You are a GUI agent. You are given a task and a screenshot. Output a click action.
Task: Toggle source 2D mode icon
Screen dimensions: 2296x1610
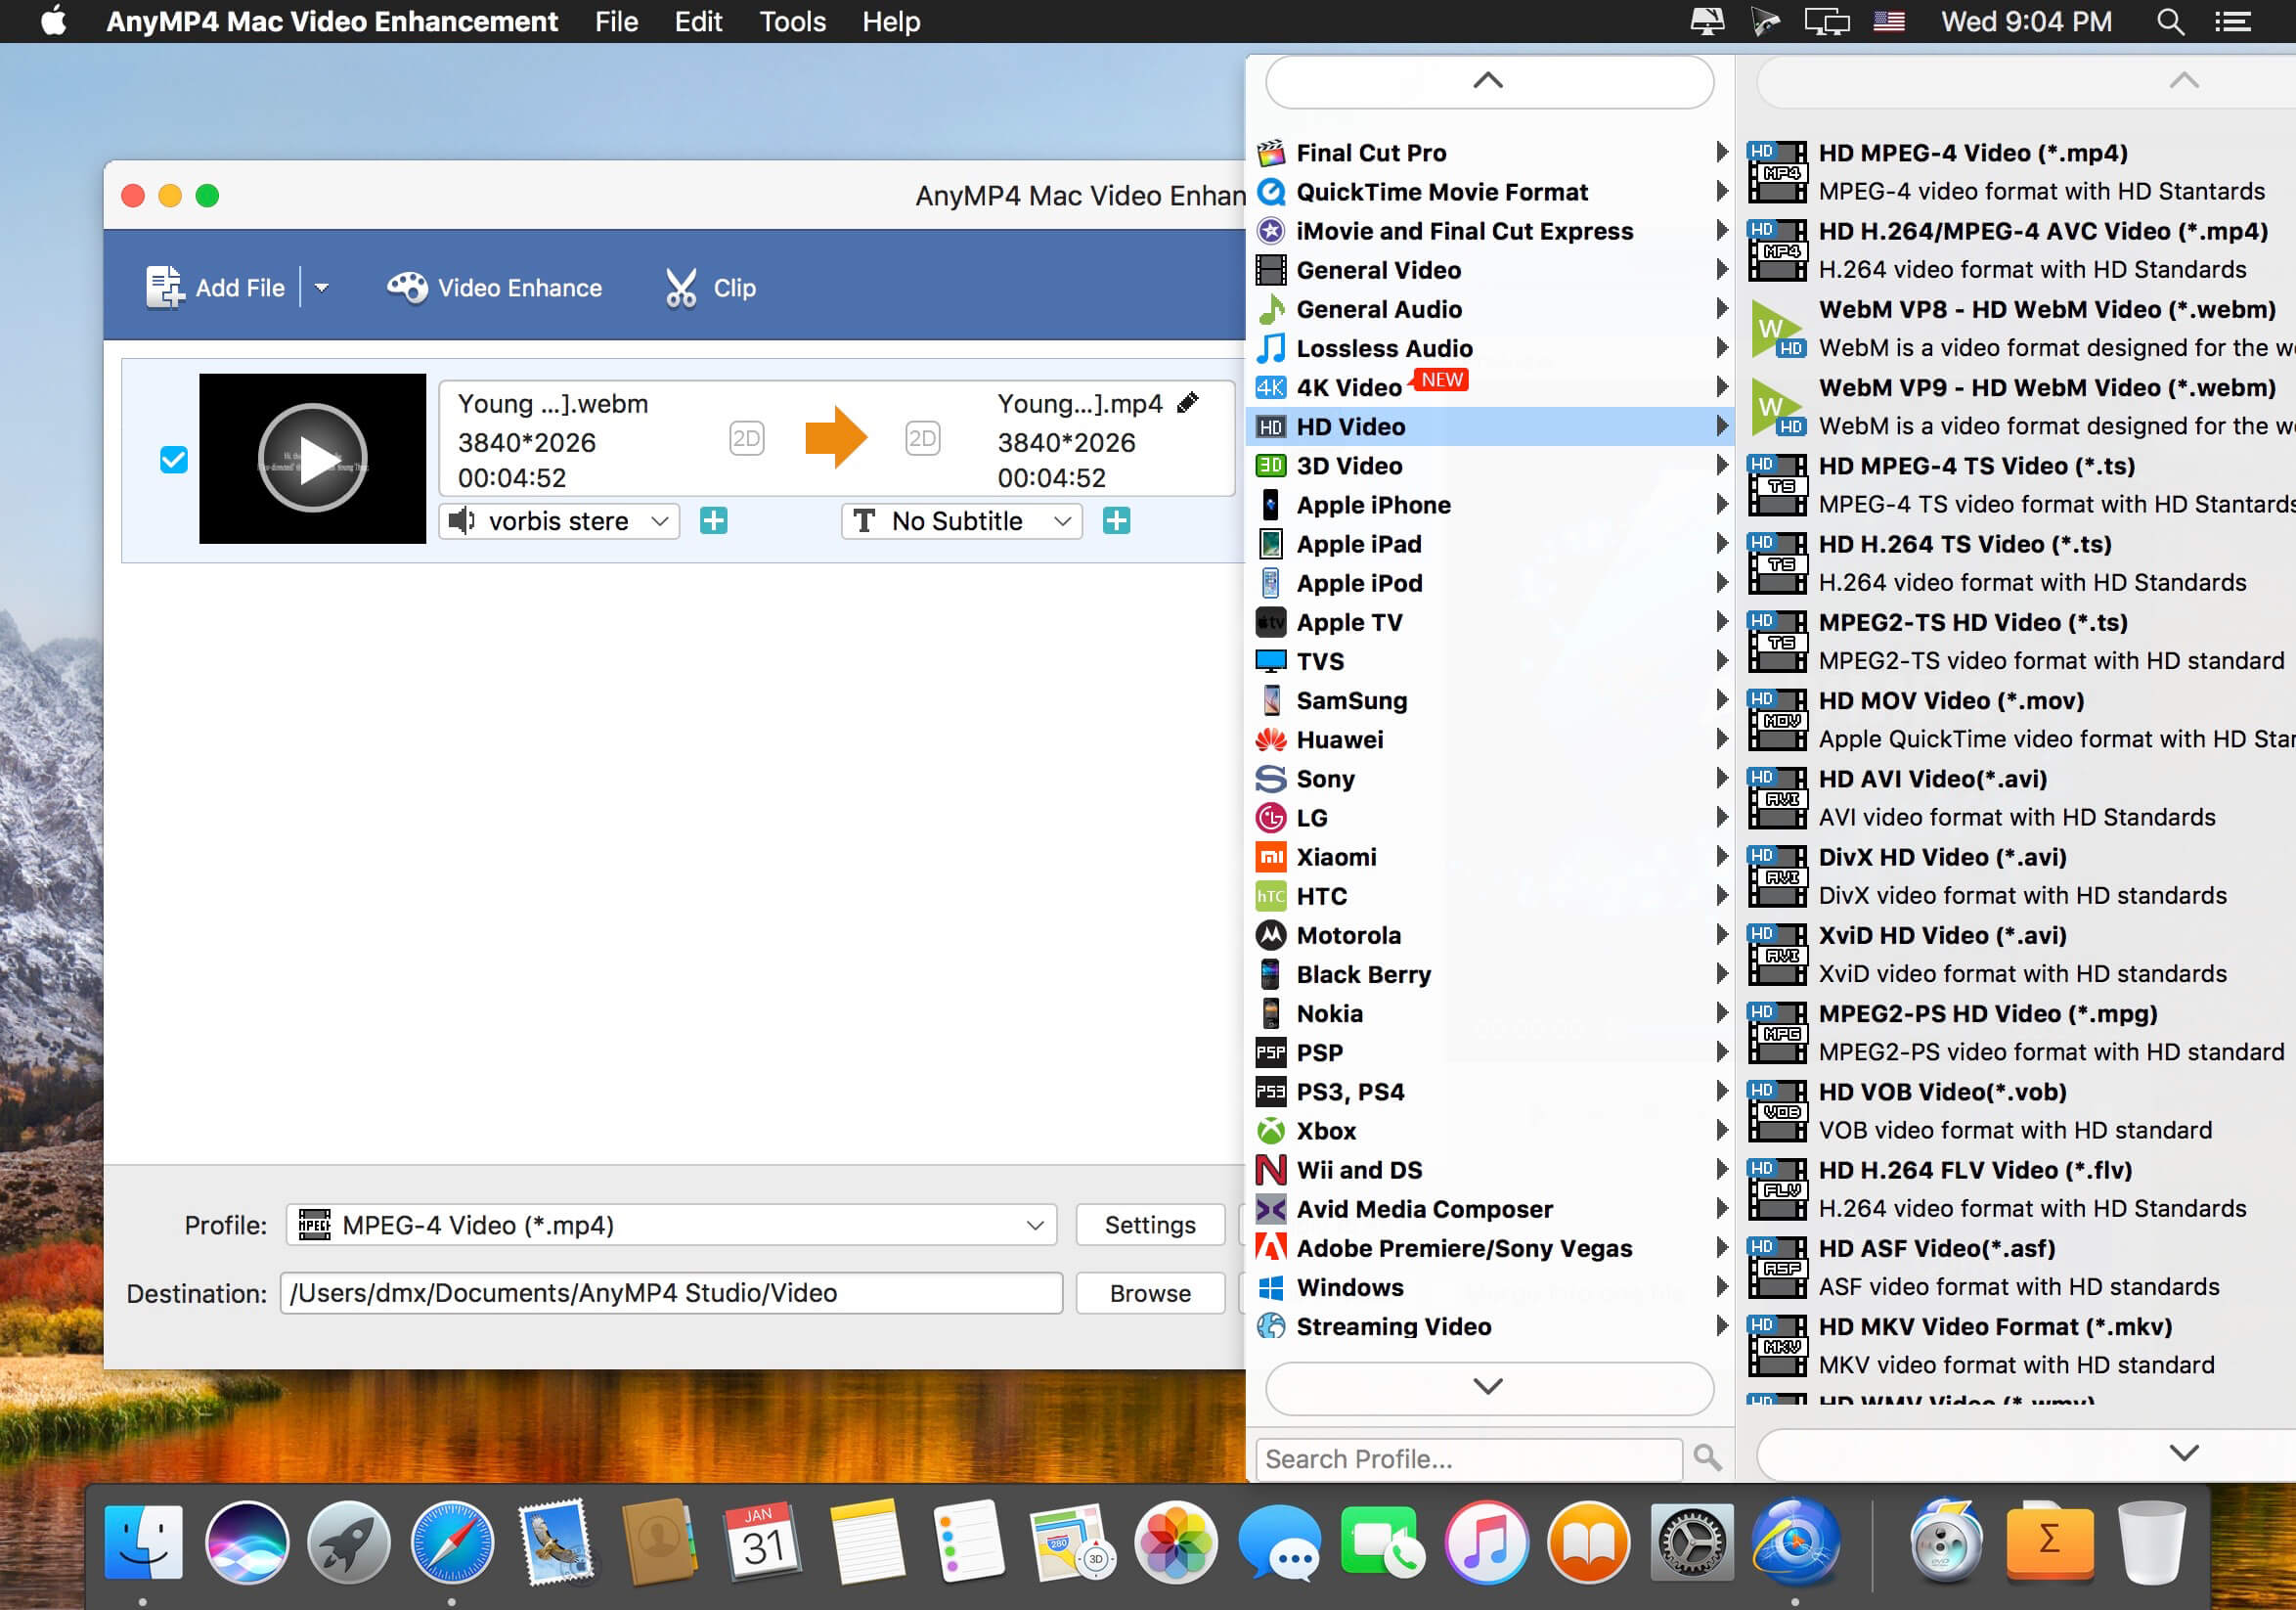746,438
